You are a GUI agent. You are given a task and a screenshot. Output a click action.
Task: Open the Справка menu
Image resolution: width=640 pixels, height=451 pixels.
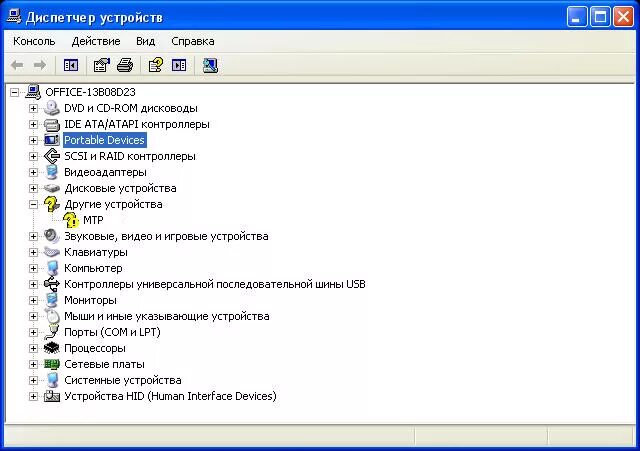coord(193,41)
